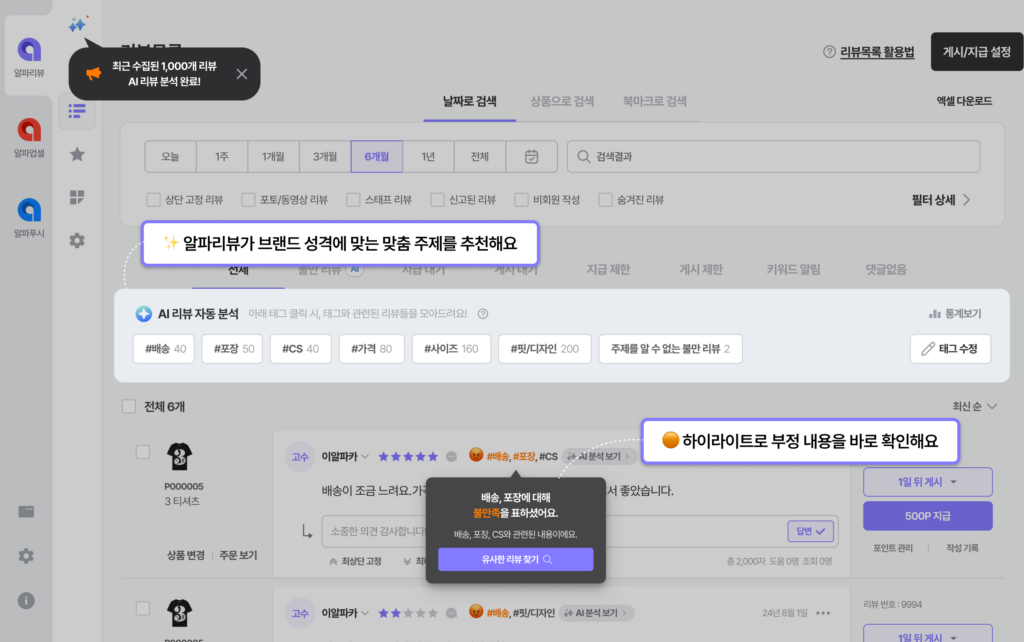1024x642 pixels.
Task: Expand the 1일 뒤 게시 dropdown
Action: tap(926, 481)
